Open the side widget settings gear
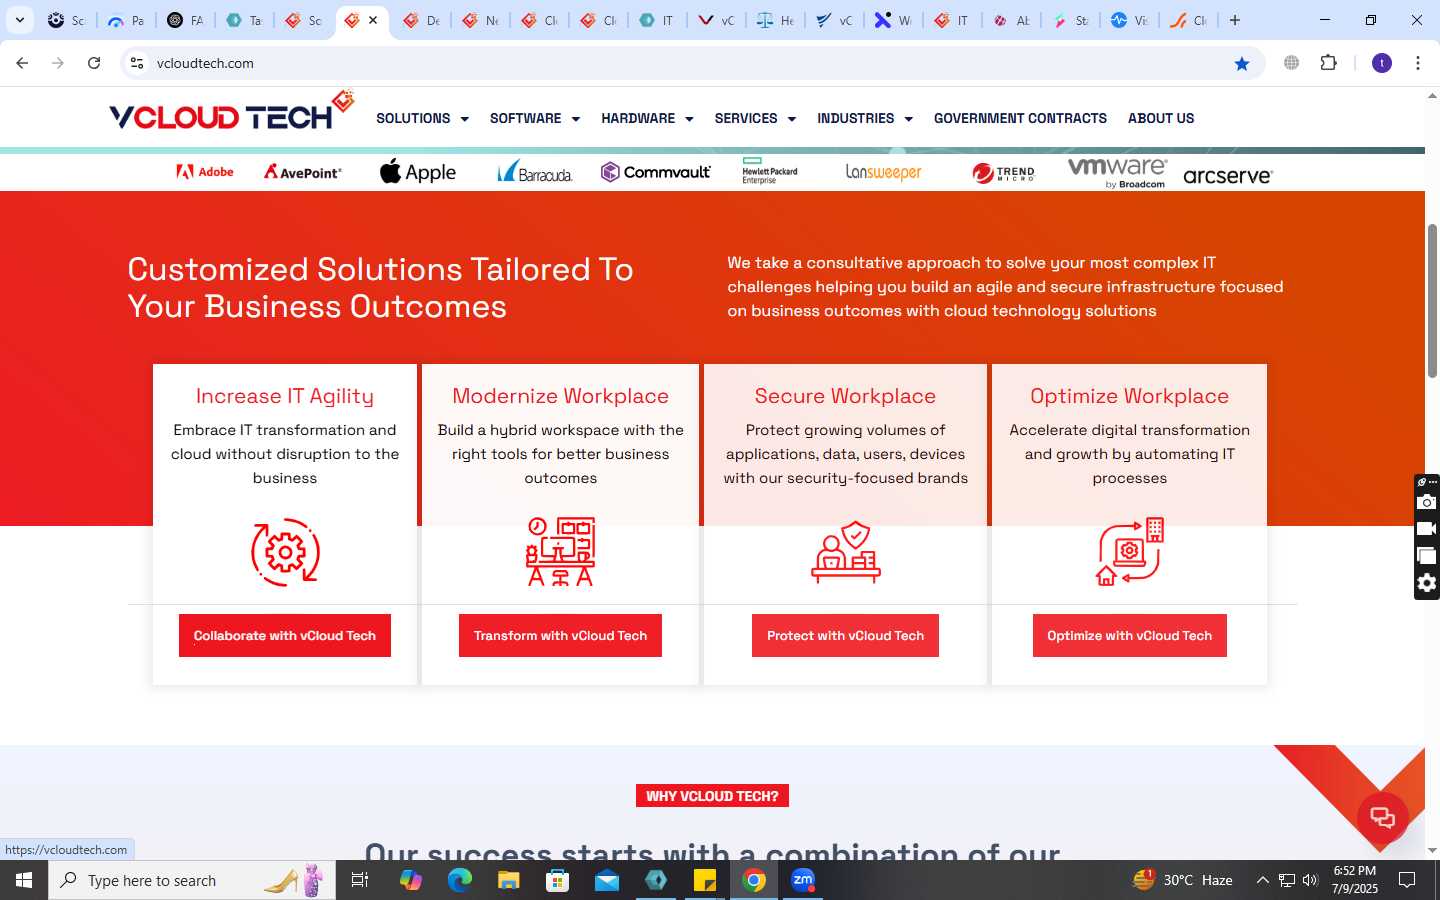Screen dimensions: 1440x900 (1427, 583)
